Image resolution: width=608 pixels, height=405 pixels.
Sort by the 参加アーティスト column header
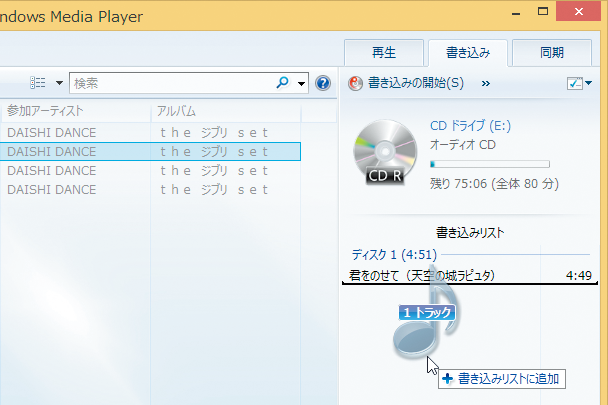coord(75,111)
